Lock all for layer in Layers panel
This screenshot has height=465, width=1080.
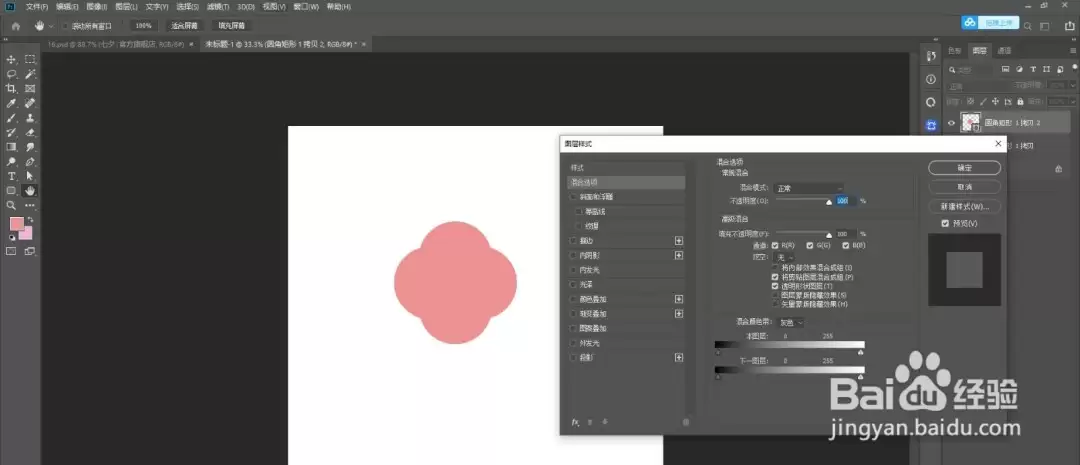tap(1021, 101)
